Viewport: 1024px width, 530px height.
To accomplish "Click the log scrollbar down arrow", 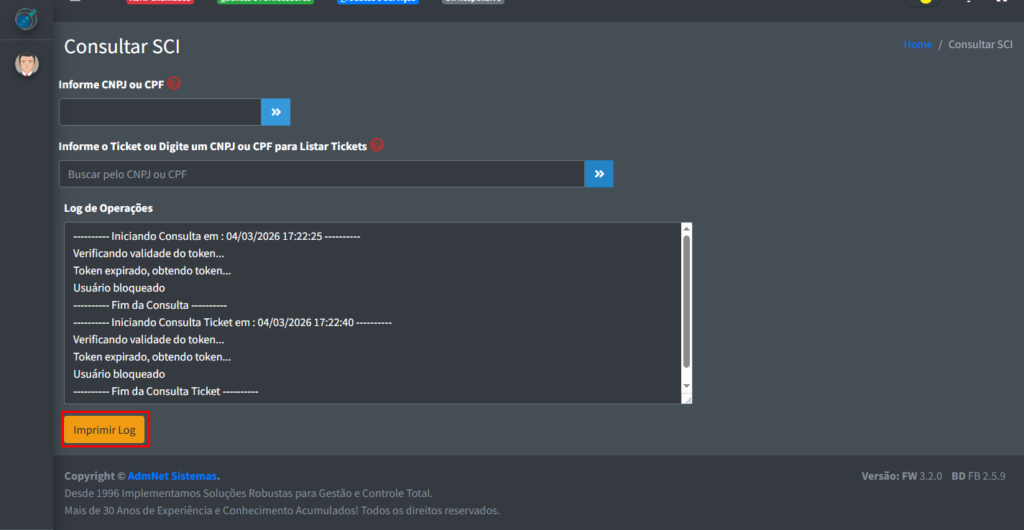I will (x=686, y=385).
